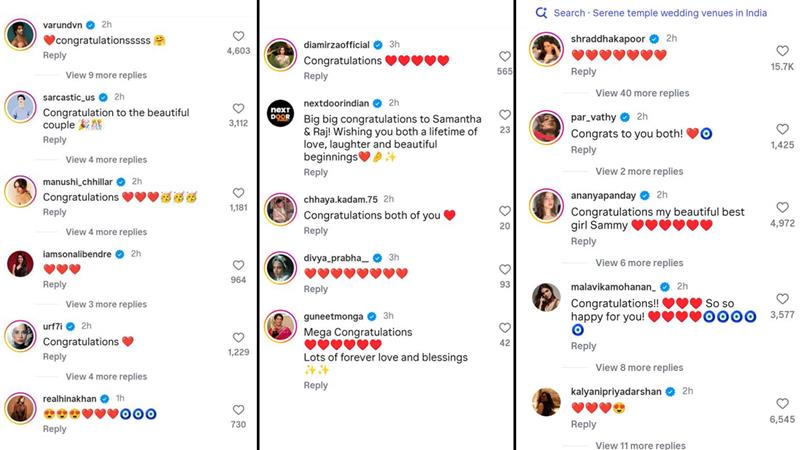The image size is (800, 450).
Task: Heart kalyanipriyadarshan's comment
Action: (782, 403)
